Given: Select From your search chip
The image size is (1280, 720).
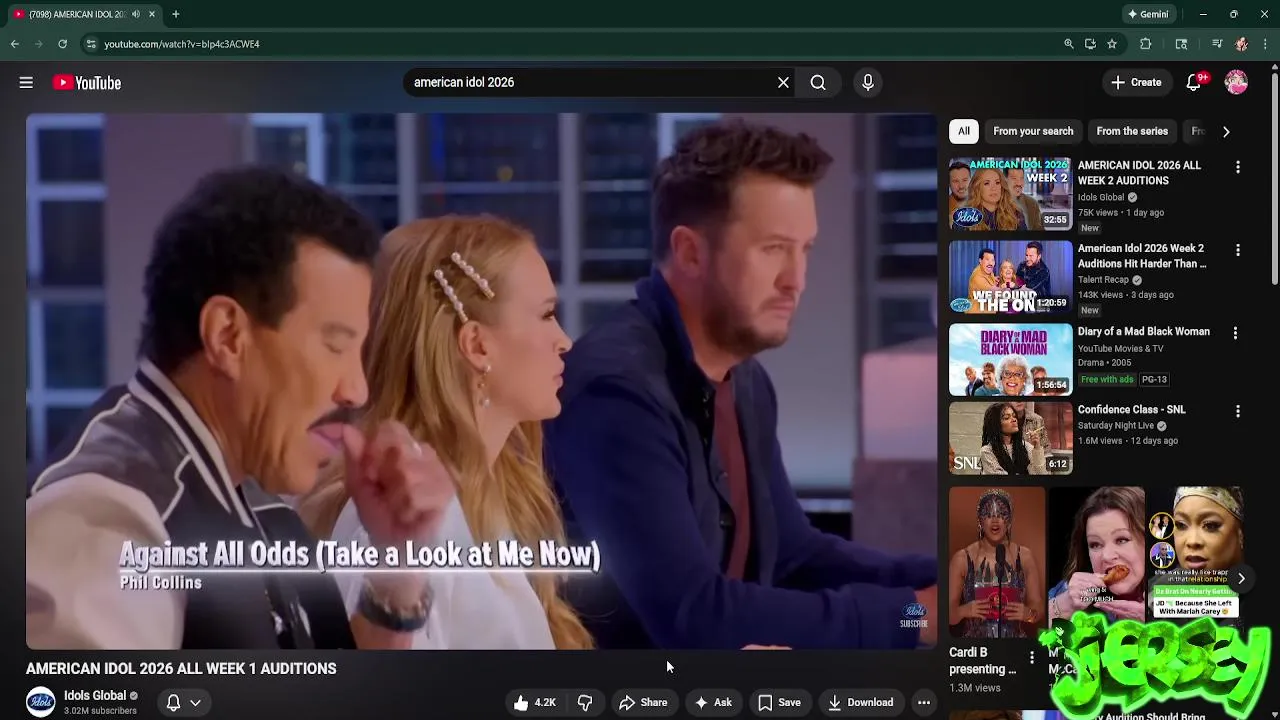Looking at the screenshot, I should click(1033, 131).
